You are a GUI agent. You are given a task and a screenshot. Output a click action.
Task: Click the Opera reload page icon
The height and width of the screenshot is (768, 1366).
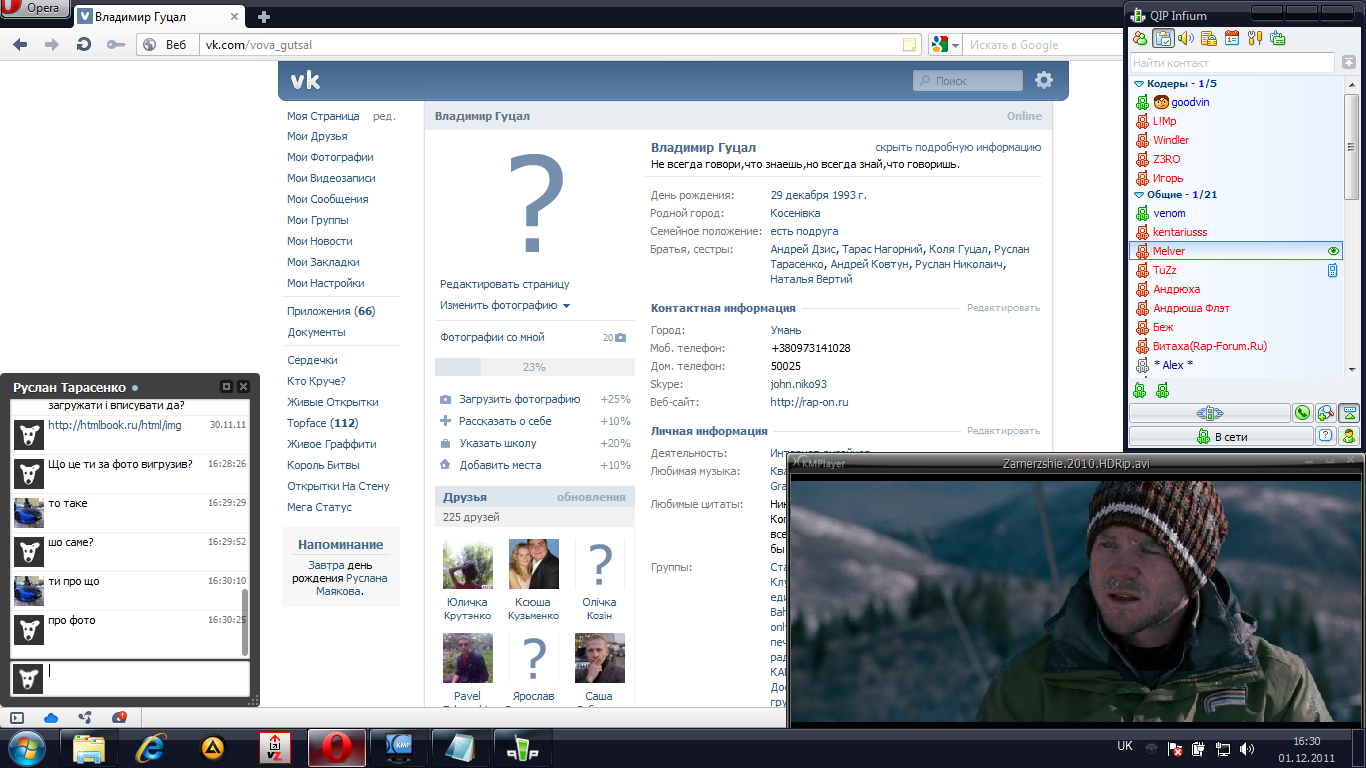(x=84, y=44)
